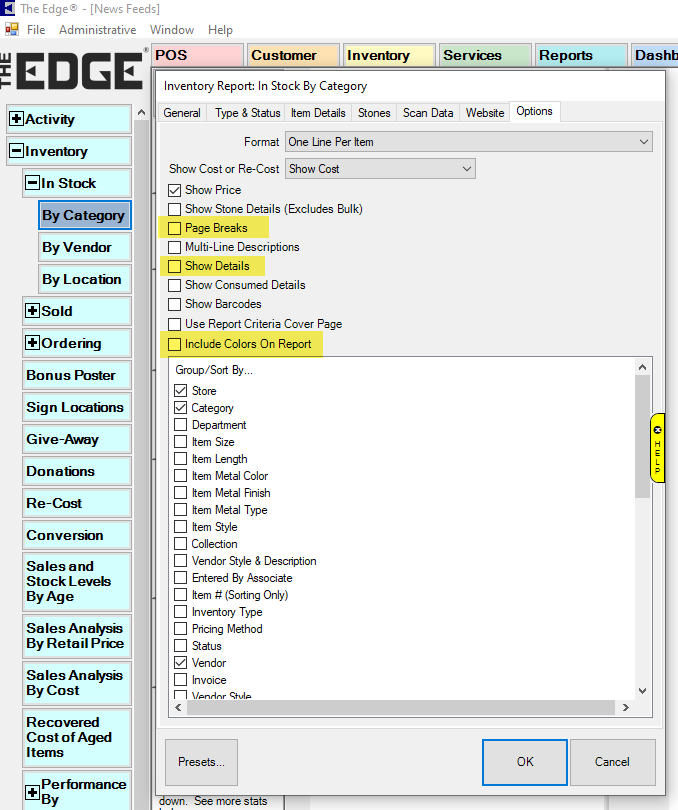Image resolution: width=678 pixels, height=810 pixels.
Task: Collapse the In Stock minus icon
Action: click(x=32, y=184)
